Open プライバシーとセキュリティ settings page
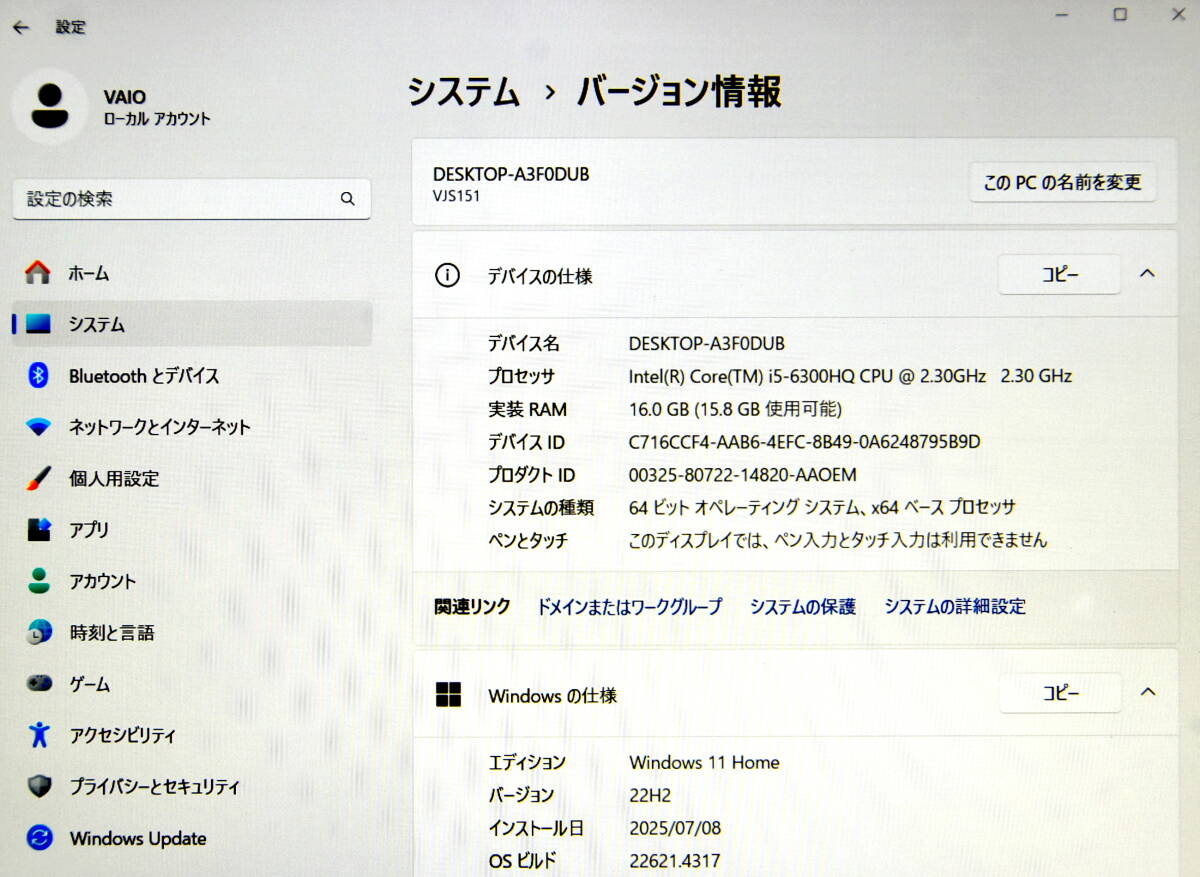 (x=192, y=787)
